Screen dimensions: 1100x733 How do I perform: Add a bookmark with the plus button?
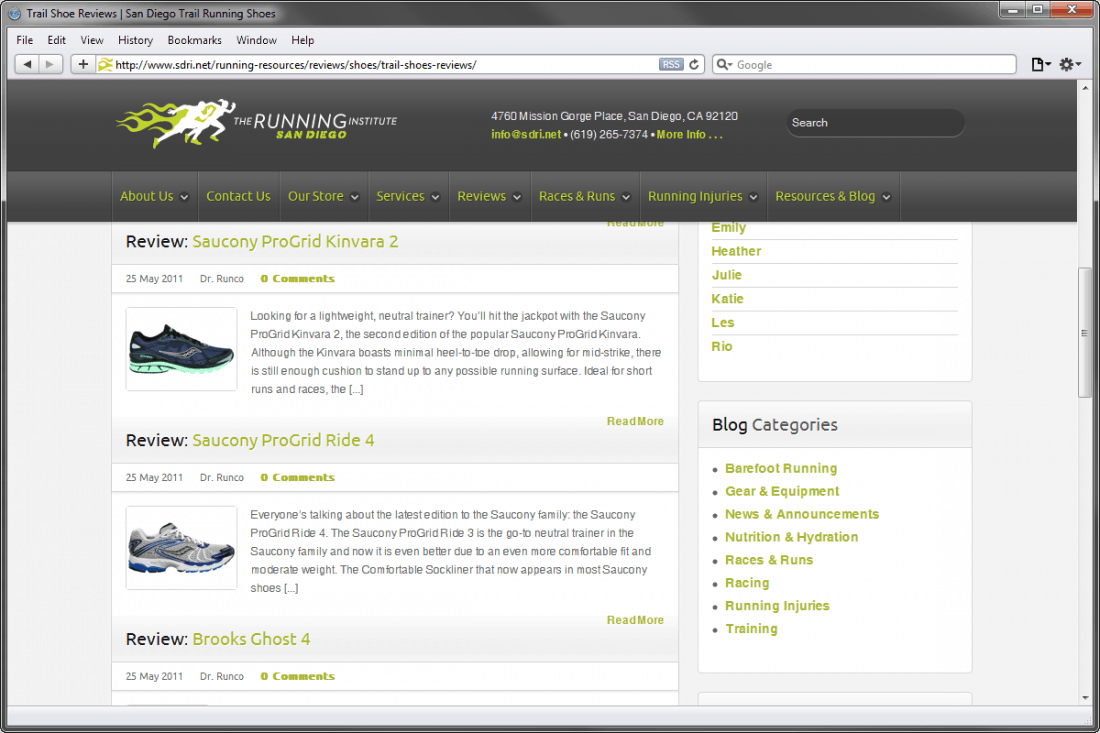[x=83, y=65]
